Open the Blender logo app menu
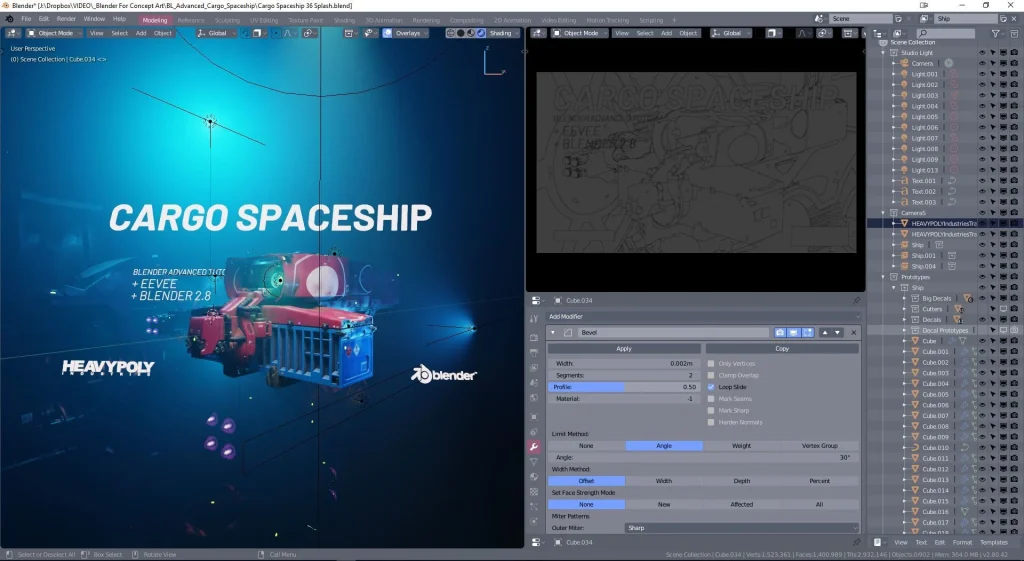Viewport: 1024px width, 561px height. [x=9, y=19]
